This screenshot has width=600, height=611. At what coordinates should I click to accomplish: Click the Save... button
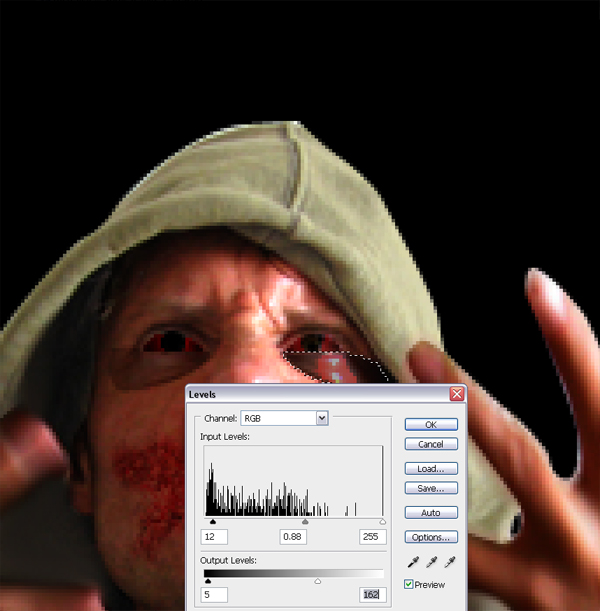tap(431, 488)
